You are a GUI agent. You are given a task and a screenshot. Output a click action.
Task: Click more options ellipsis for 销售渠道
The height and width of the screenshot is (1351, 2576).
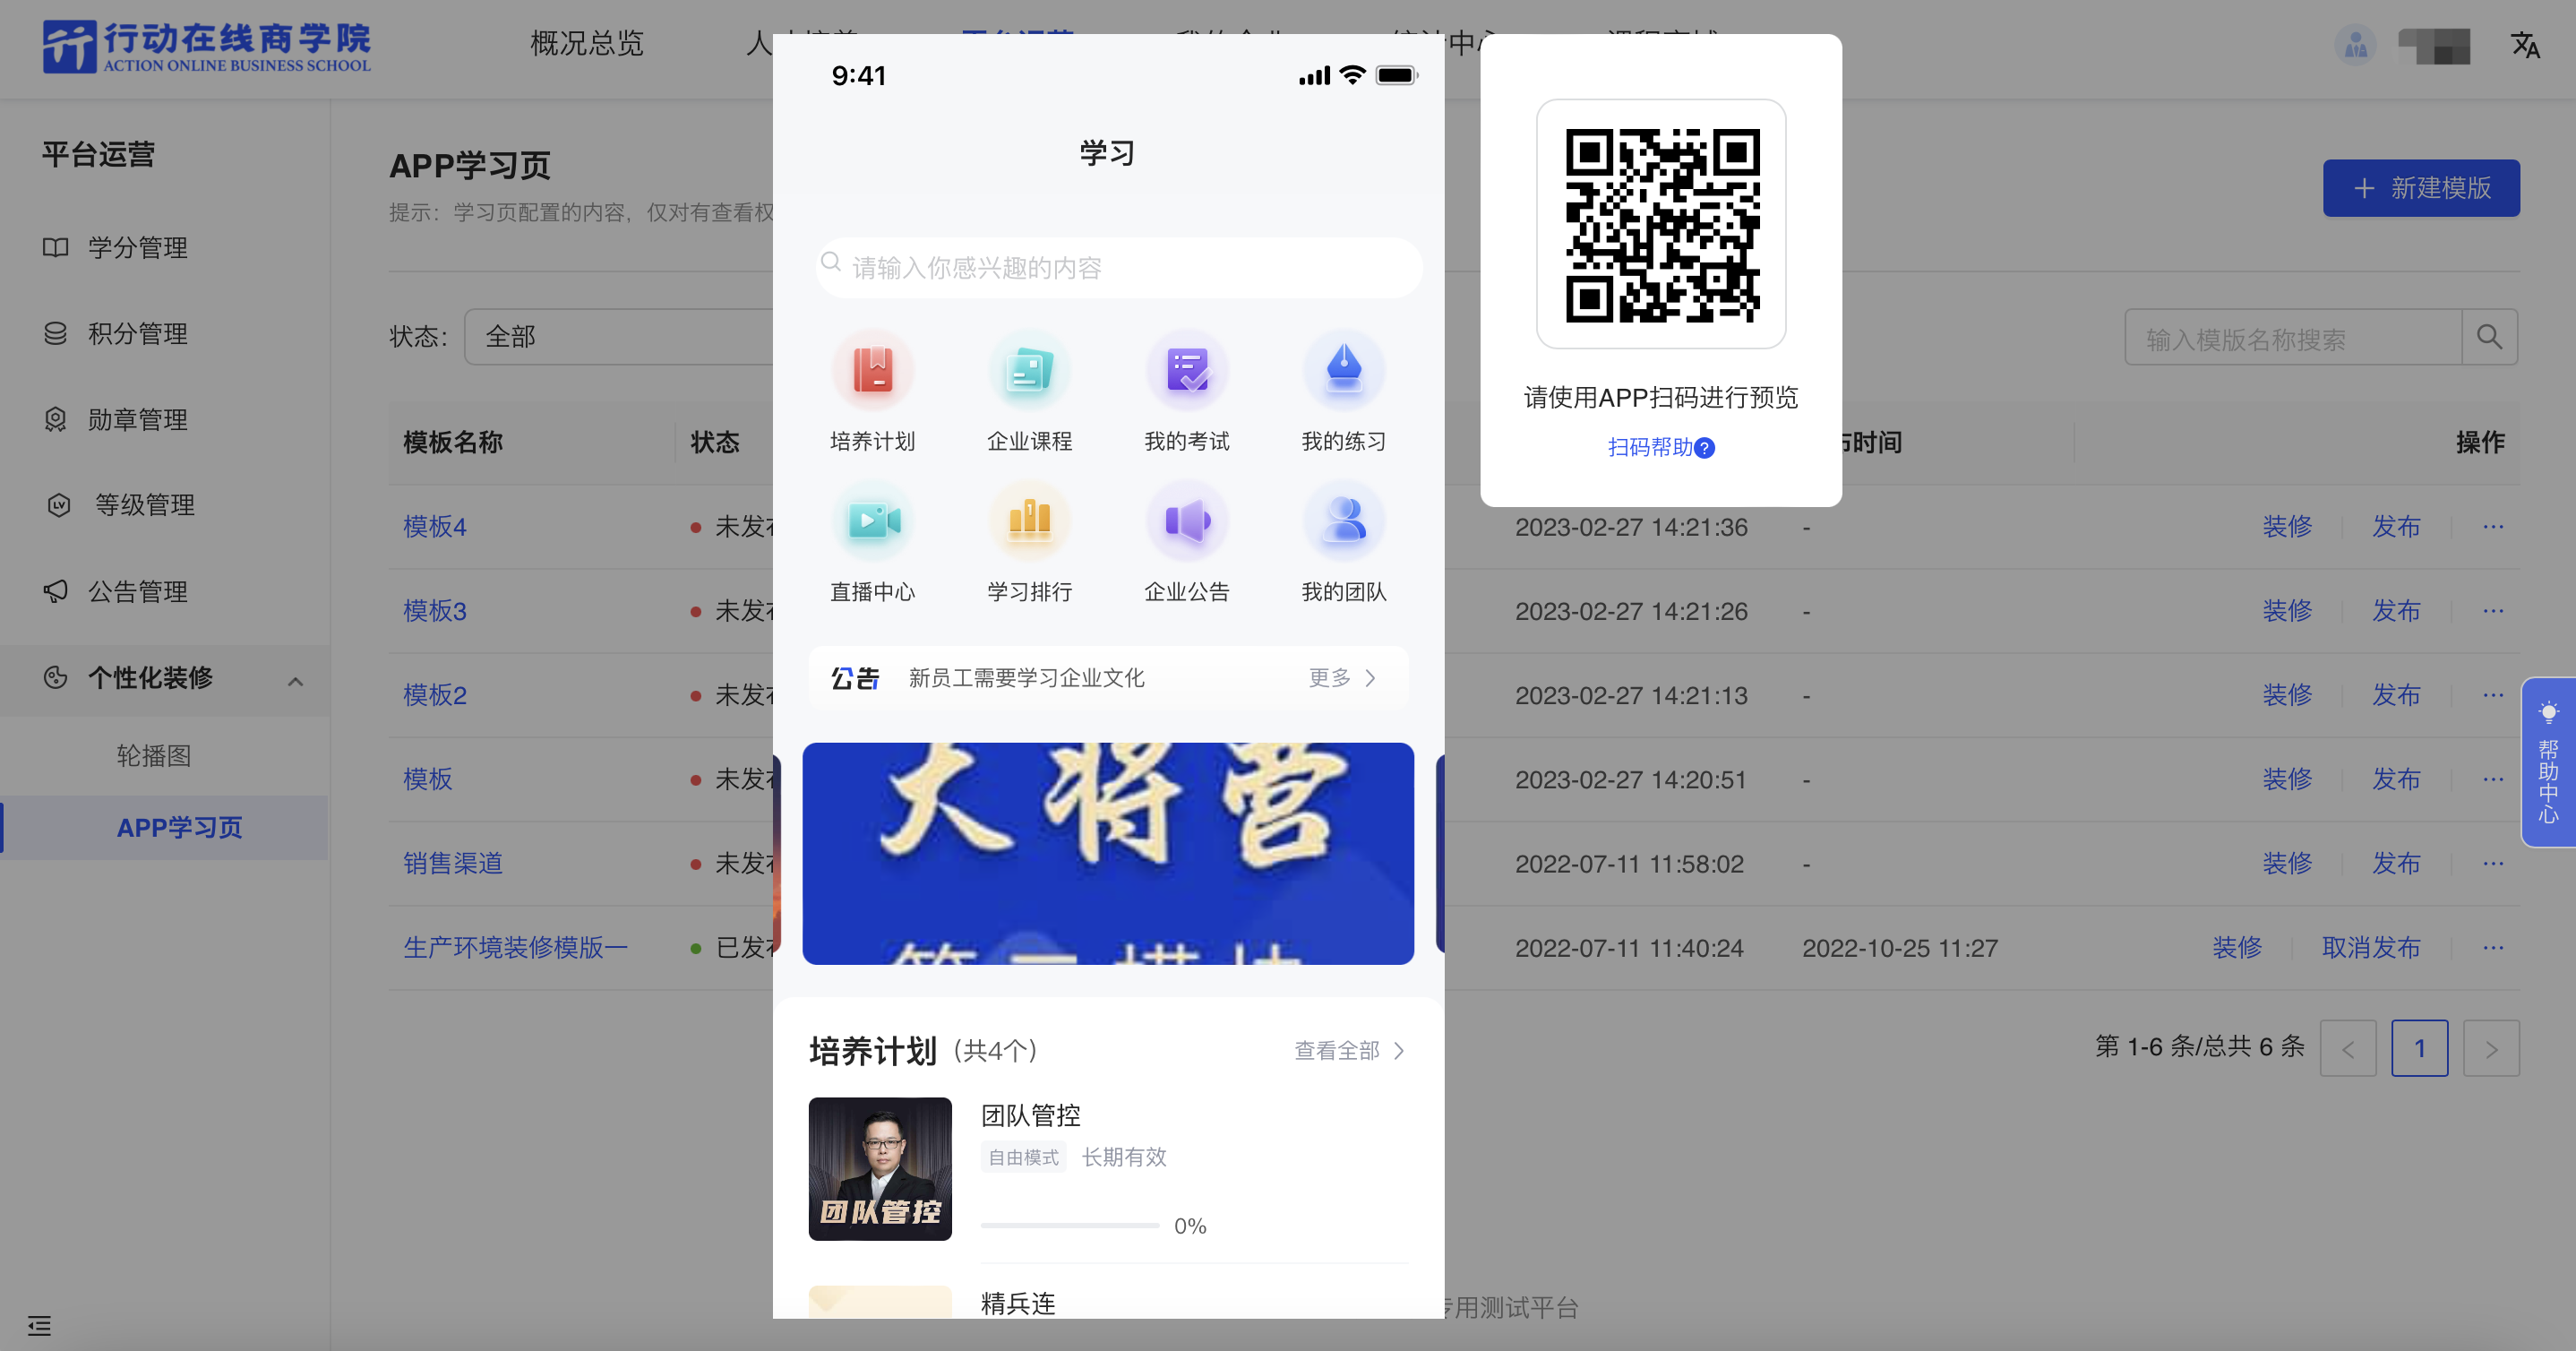(2493, 863)
